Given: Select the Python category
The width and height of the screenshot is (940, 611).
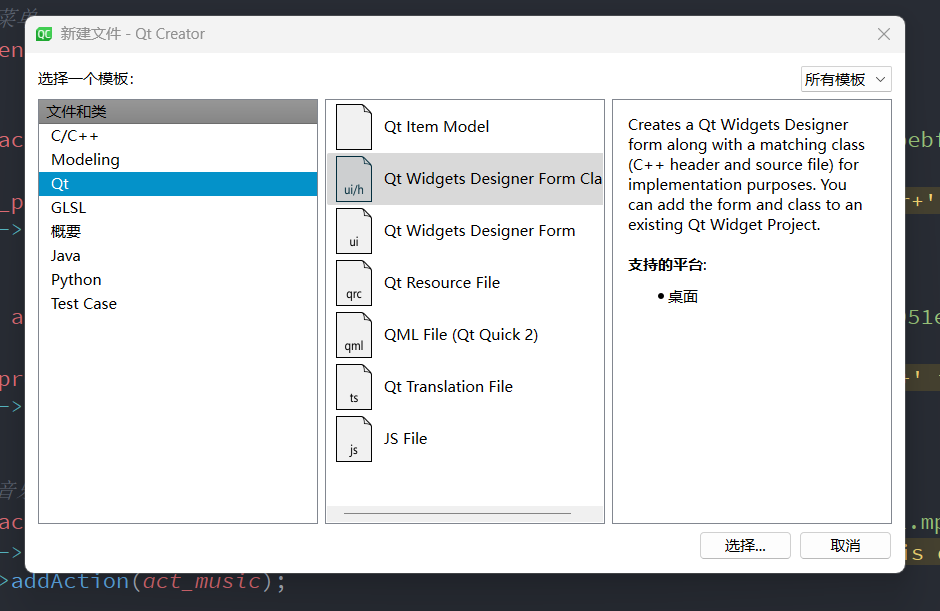Looking at the screenshot, I should click(177, 280).
